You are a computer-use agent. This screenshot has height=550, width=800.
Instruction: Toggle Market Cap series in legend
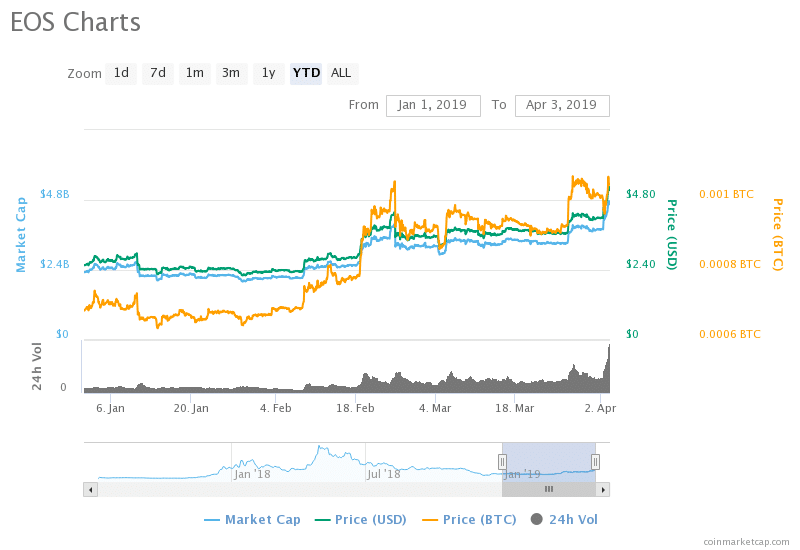pos(253,520)
